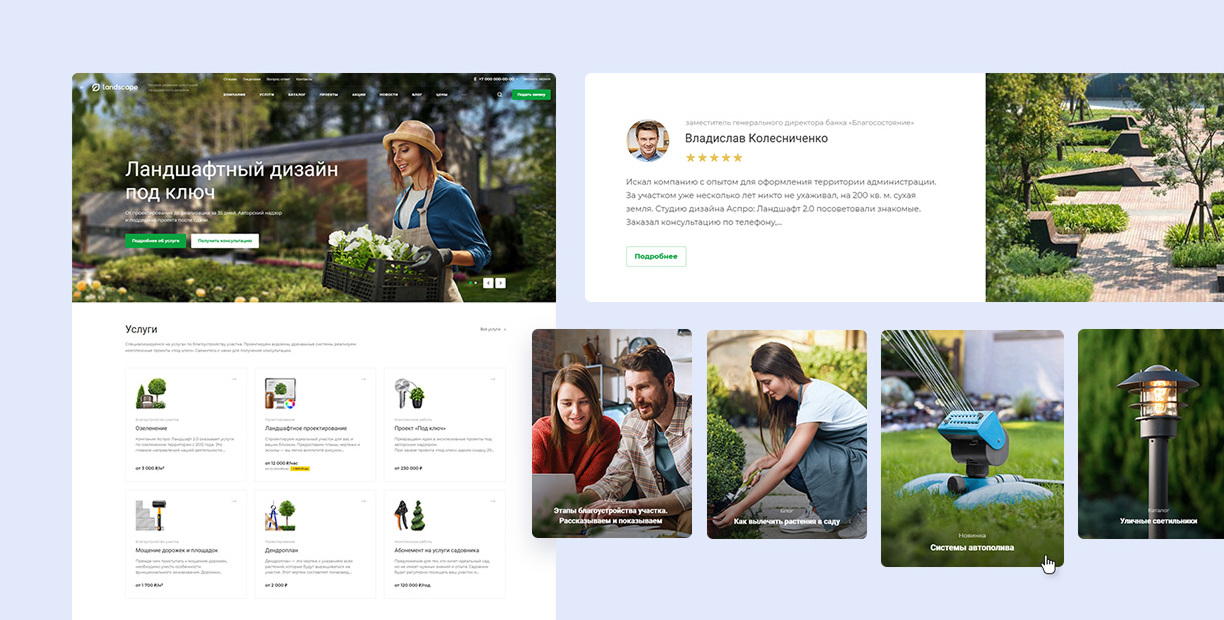Click the keys icon for Проект «Под ключ»
Image resolution: width=1224 pixels, height=620 pixels.
coord(410,392)
